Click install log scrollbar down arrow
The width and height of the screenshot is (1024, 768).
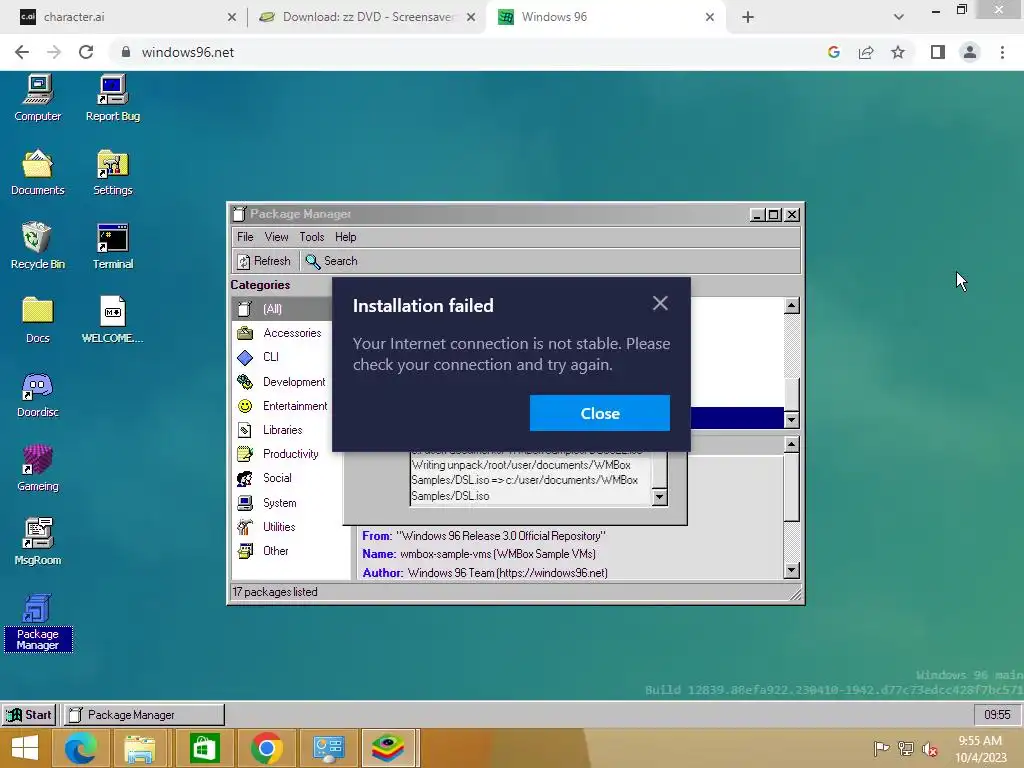660,498
